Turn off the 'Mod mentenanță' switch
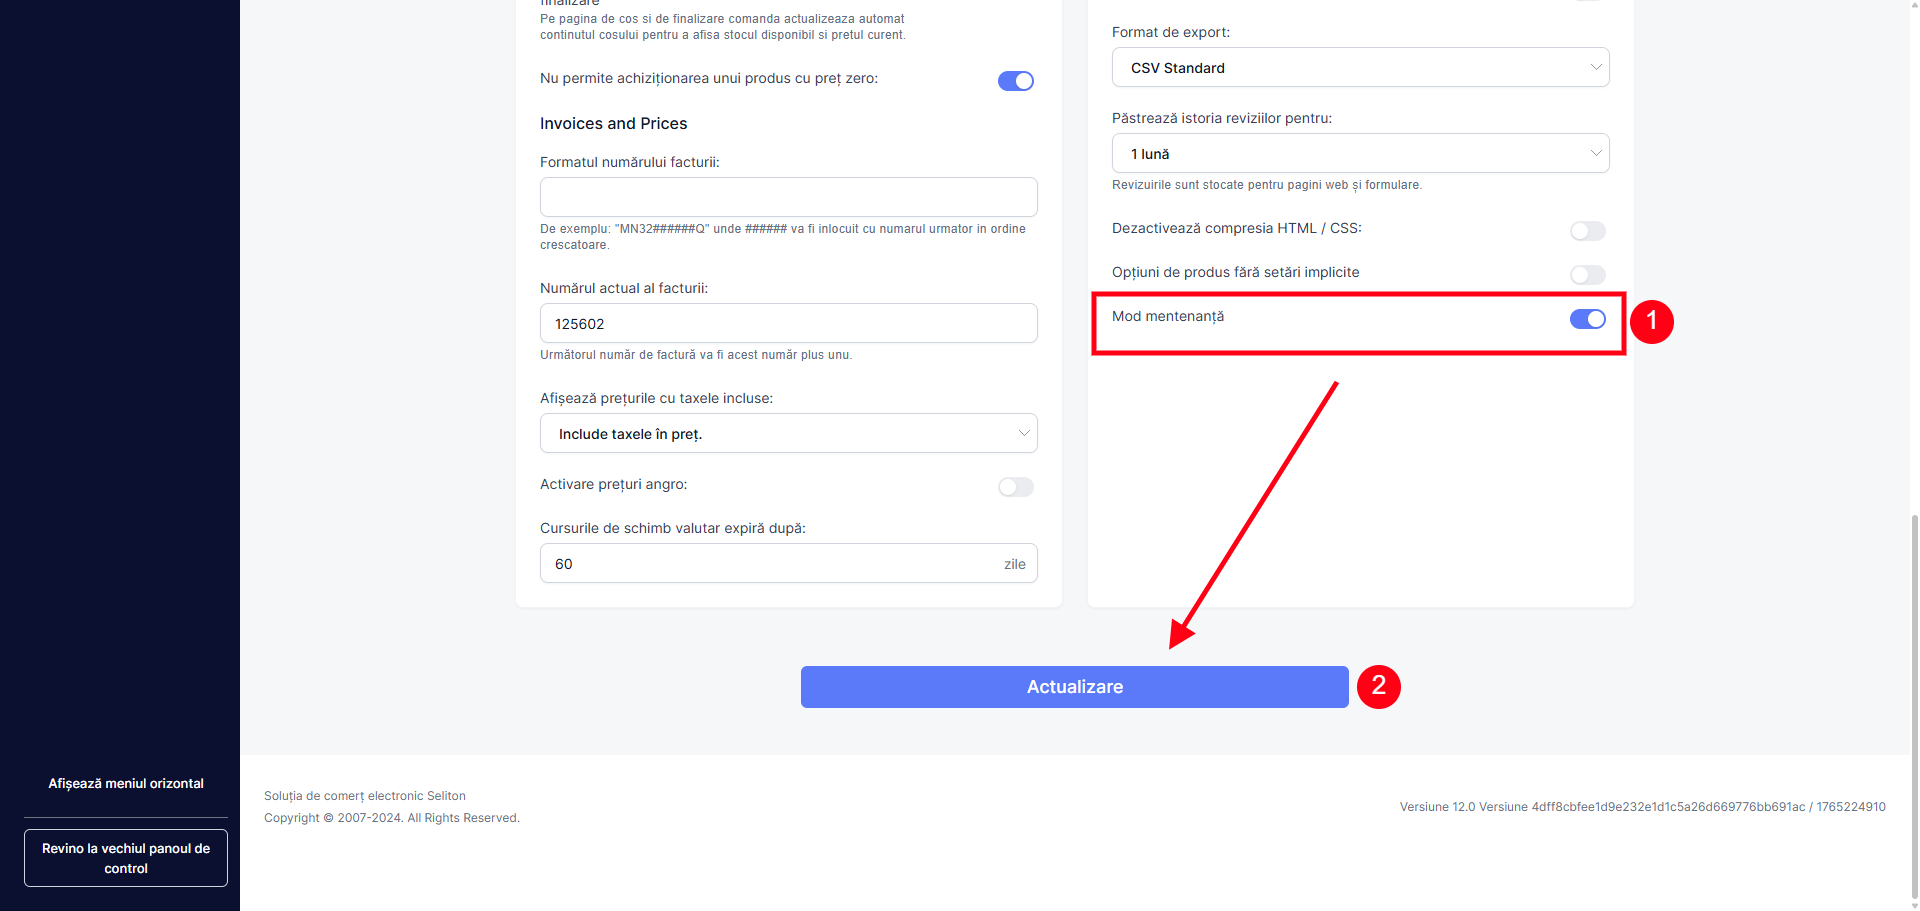 (1587, 319)
